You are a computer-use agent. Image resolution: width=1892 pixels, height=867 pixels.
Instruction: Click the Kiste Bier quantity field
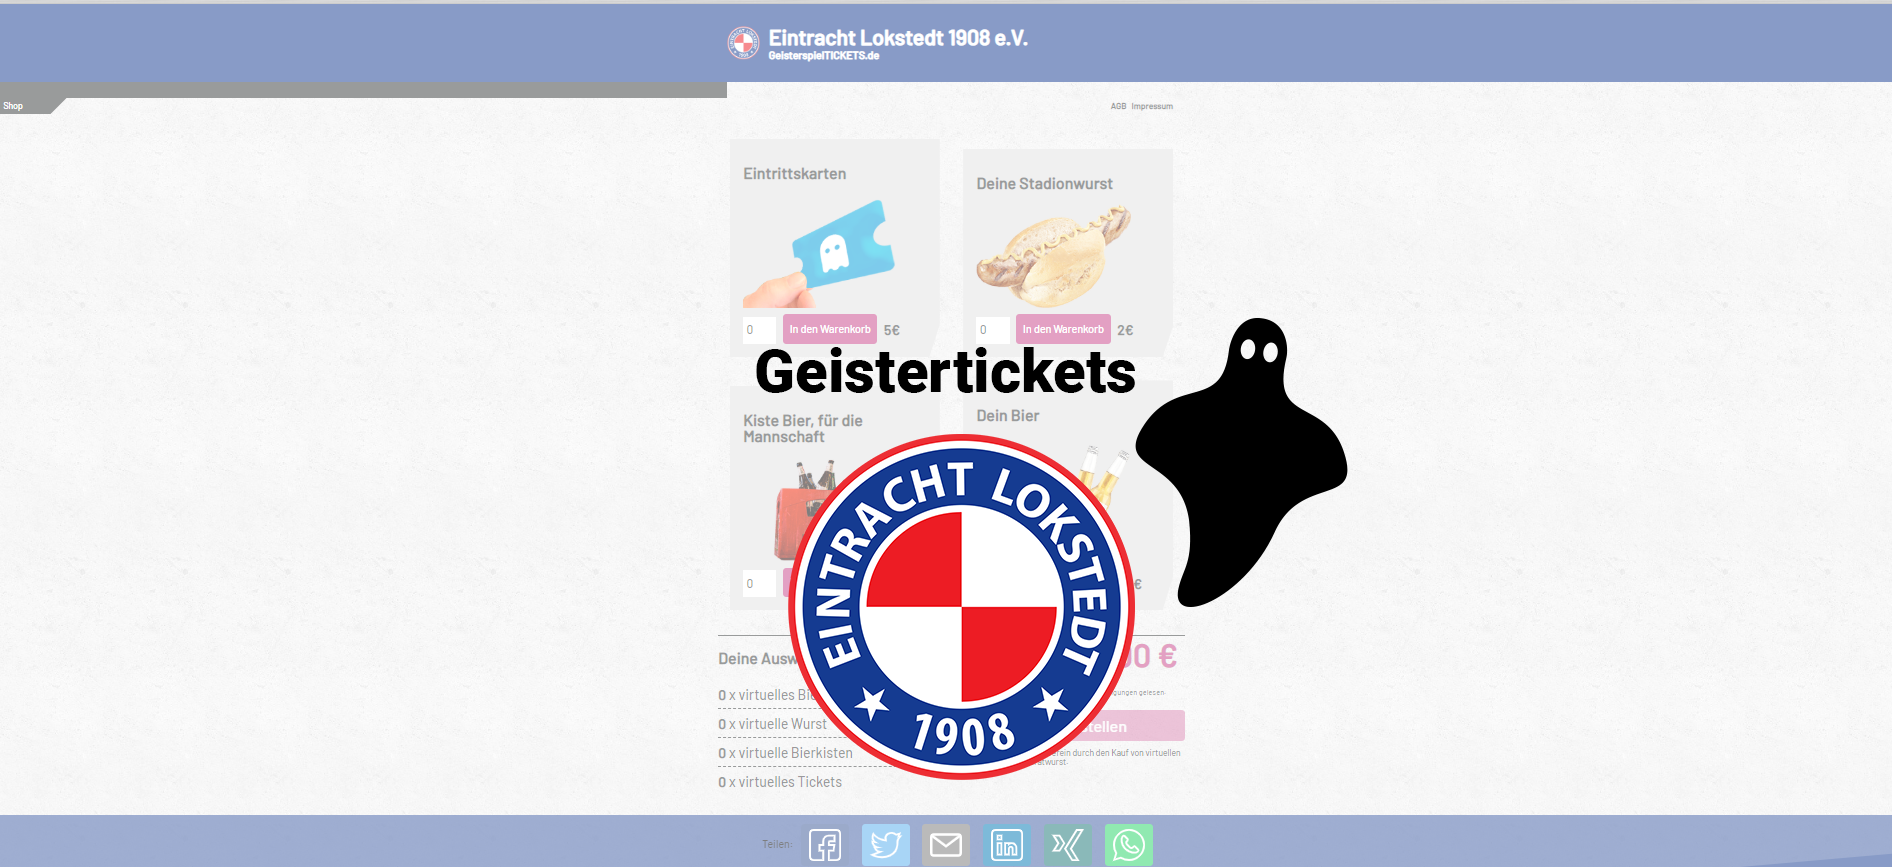[x=759, y=583]
